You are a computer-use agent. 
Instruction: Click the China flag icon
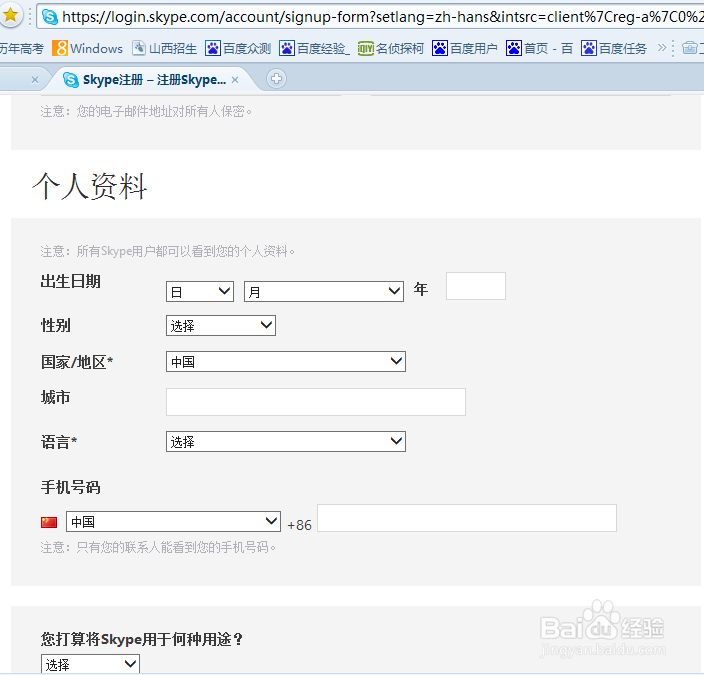(x=49, y=522)
